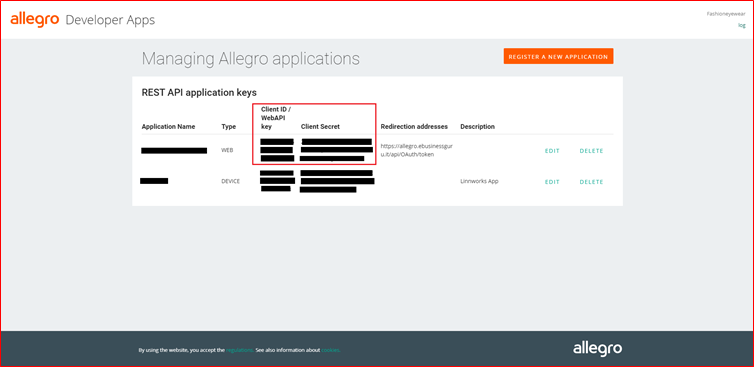Open the regulations link in footer

pyautogui.click(x=239, y=350)
